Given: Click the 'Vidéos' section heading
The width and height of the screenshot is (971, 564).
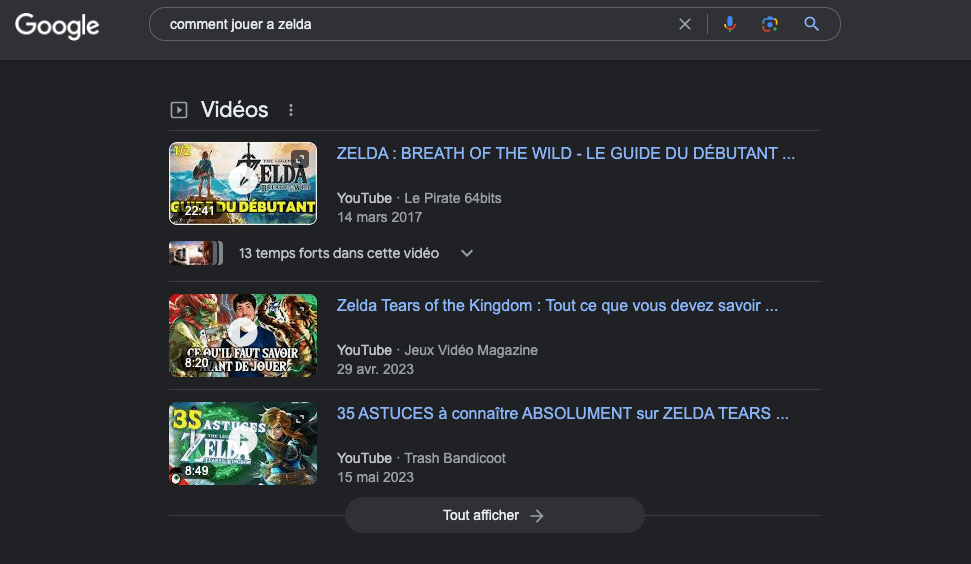Looking at the screenshot, I should [234, 110].
